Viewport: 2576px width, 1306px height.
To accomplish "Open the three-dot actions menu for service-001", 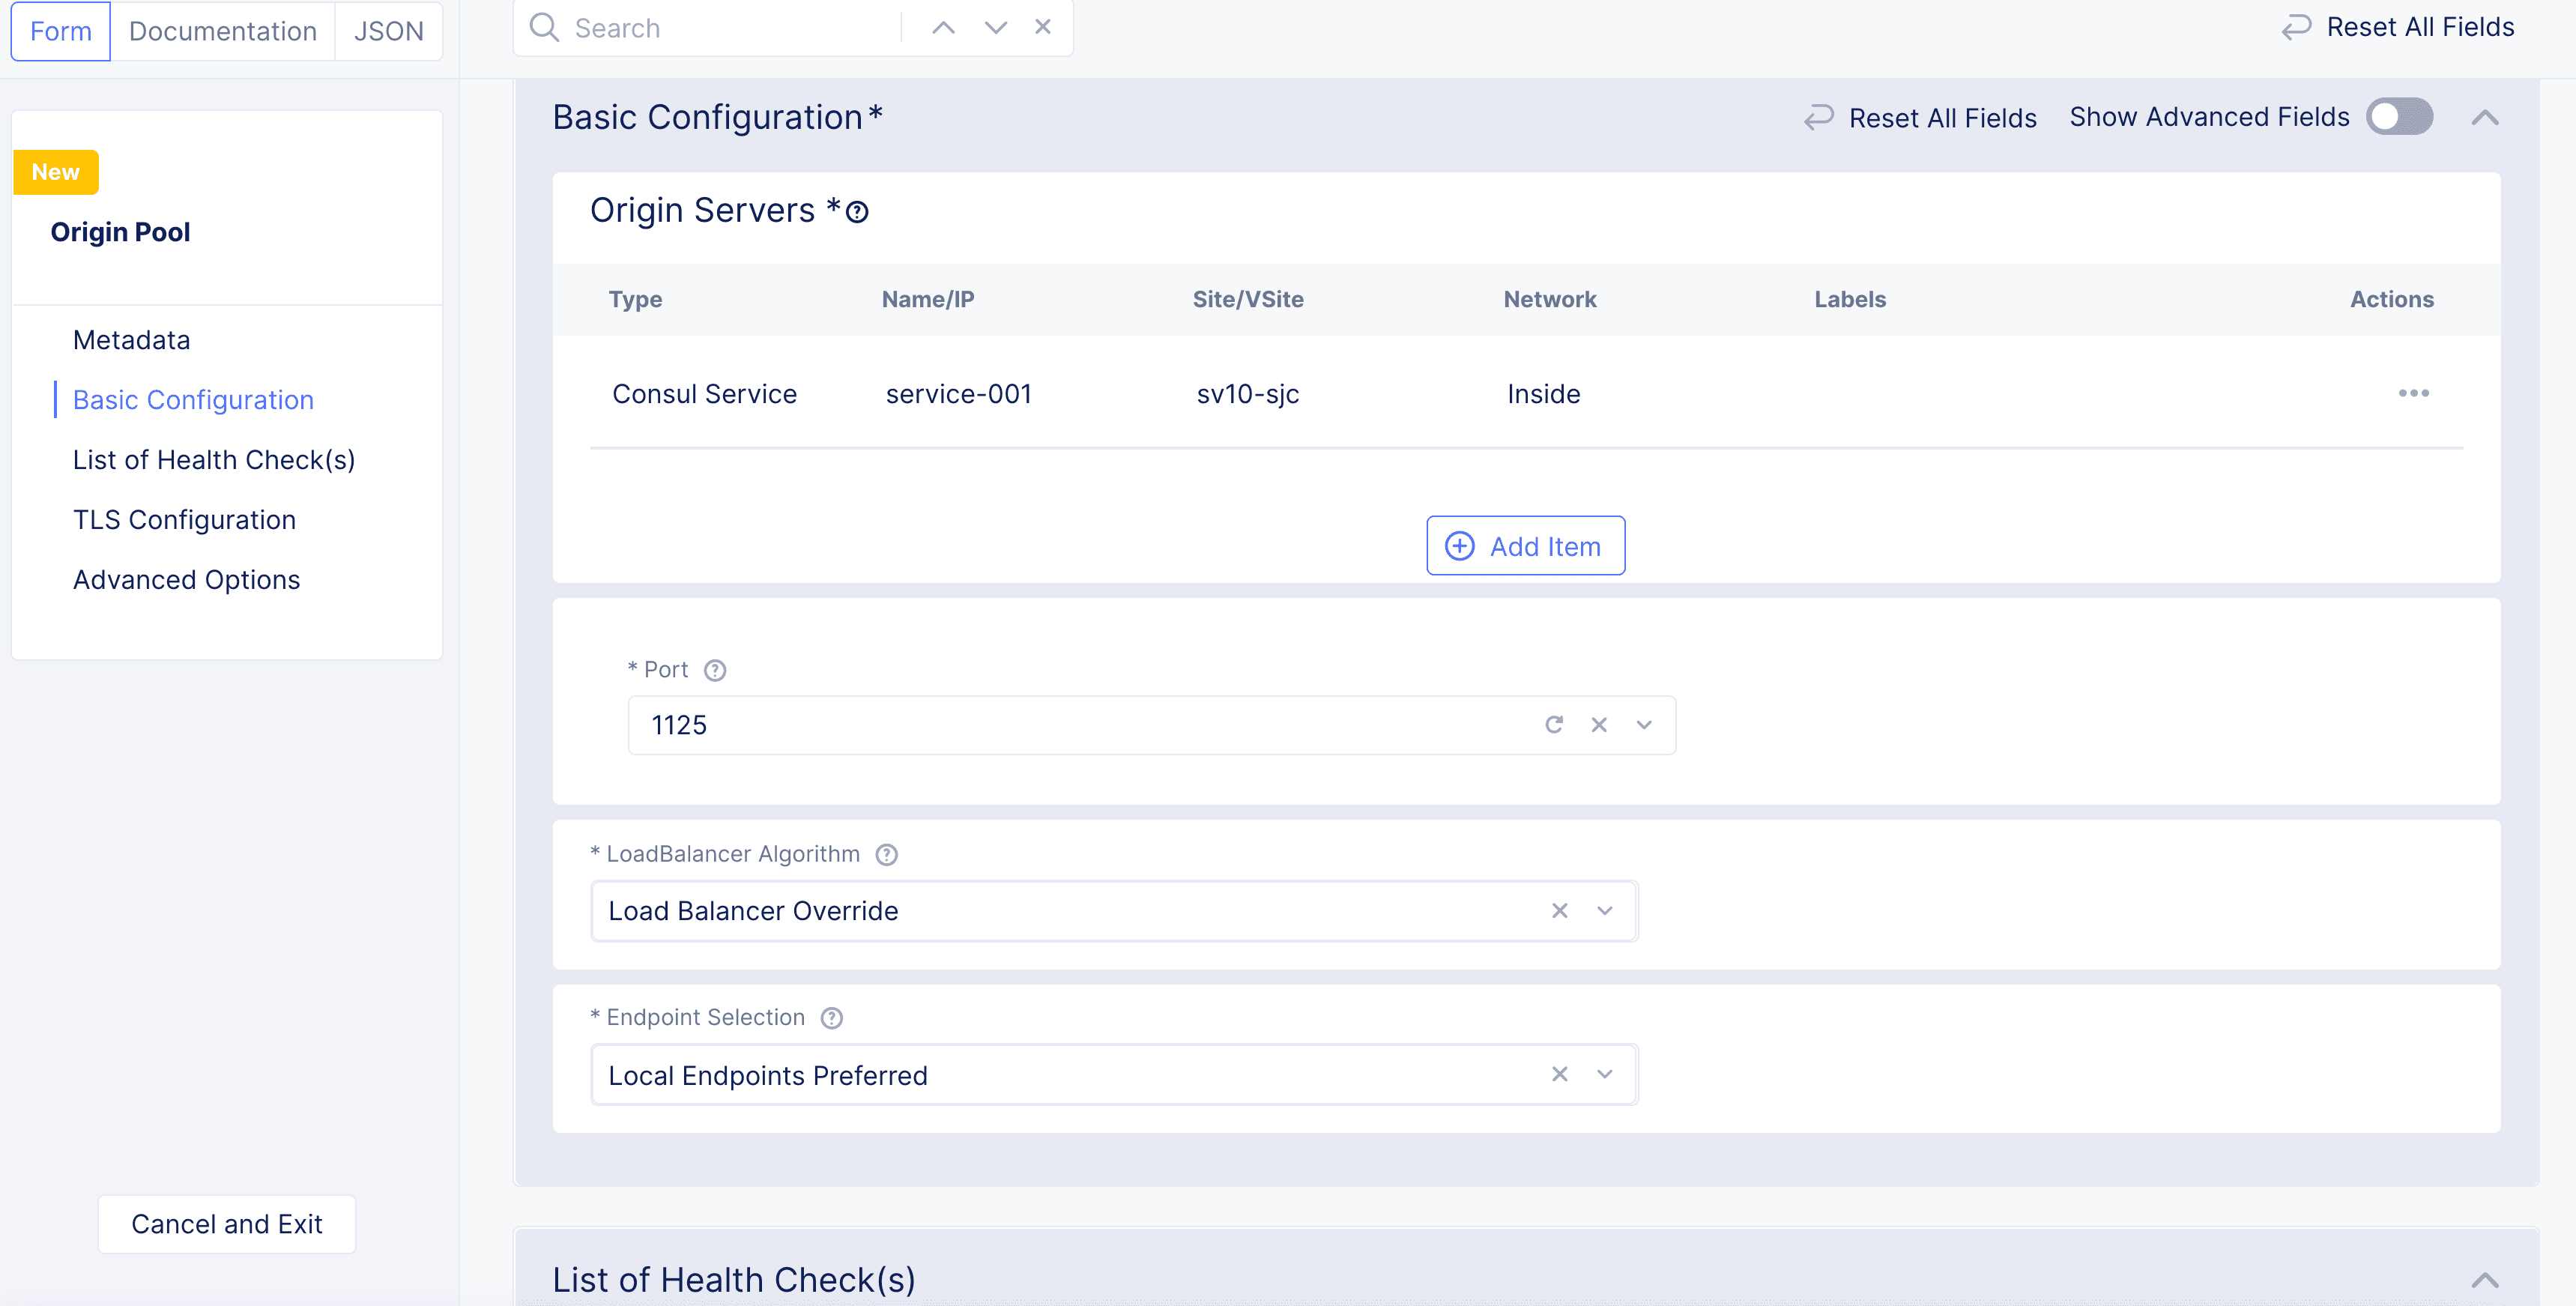I will [x=2413, y=393].
